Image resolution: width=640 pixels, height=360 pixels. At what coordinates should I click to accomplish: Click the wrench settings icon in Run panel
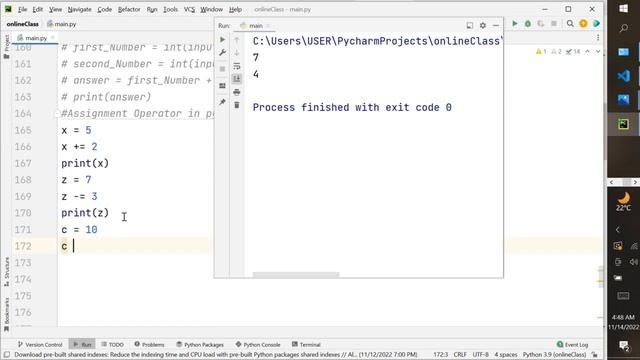[x=222, y=53]
